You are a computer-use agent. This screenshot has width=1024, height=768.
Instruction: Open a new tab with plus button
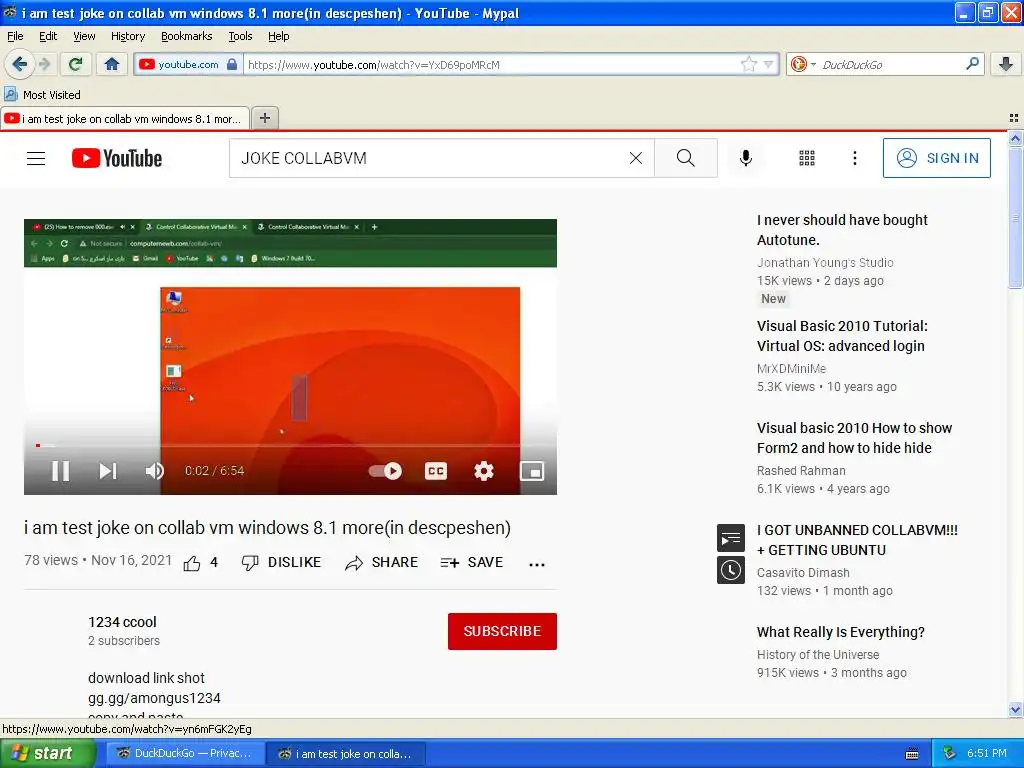click(264, 118)
